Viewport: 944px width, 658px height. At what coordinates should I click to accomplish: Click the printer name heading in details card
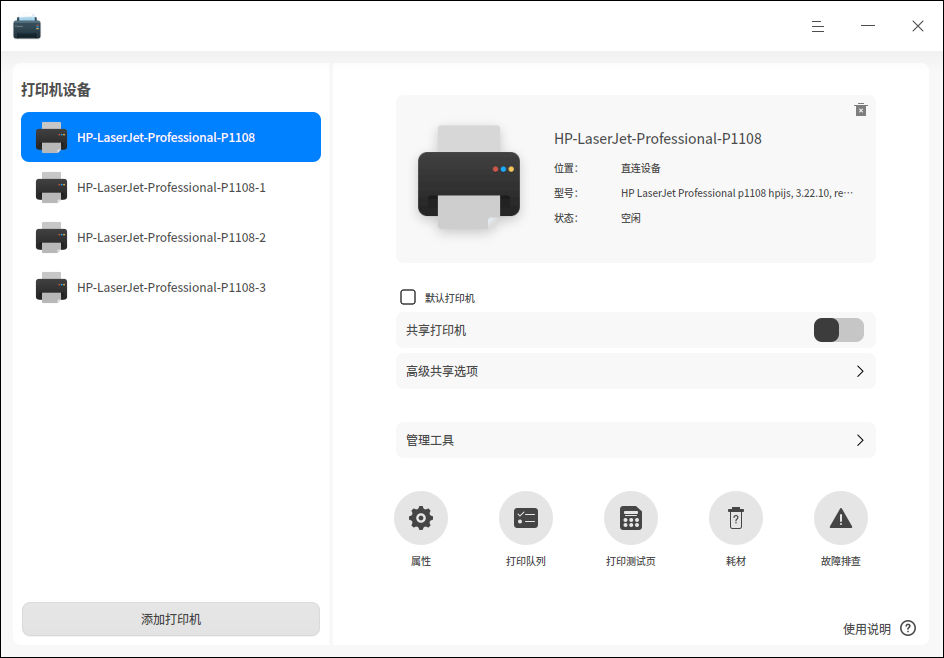point(657,139)
